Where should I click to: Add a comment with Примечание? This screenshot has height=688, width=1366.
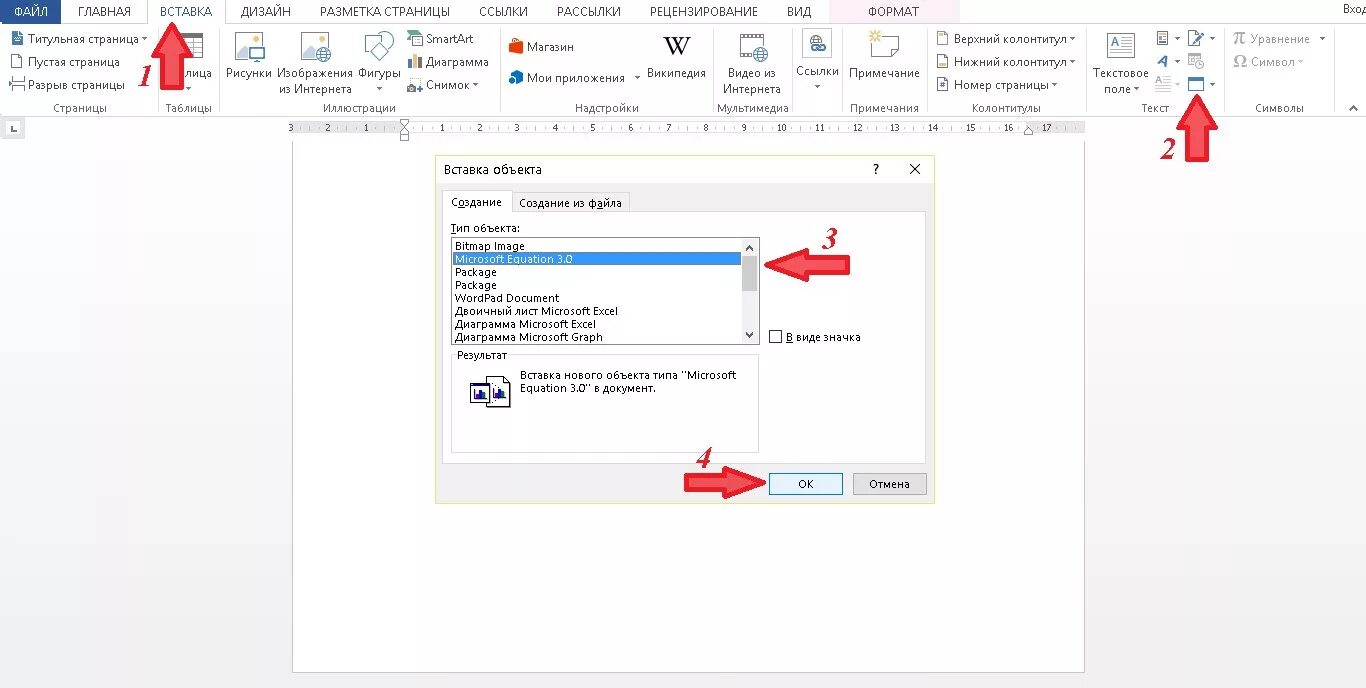(884, 57)
